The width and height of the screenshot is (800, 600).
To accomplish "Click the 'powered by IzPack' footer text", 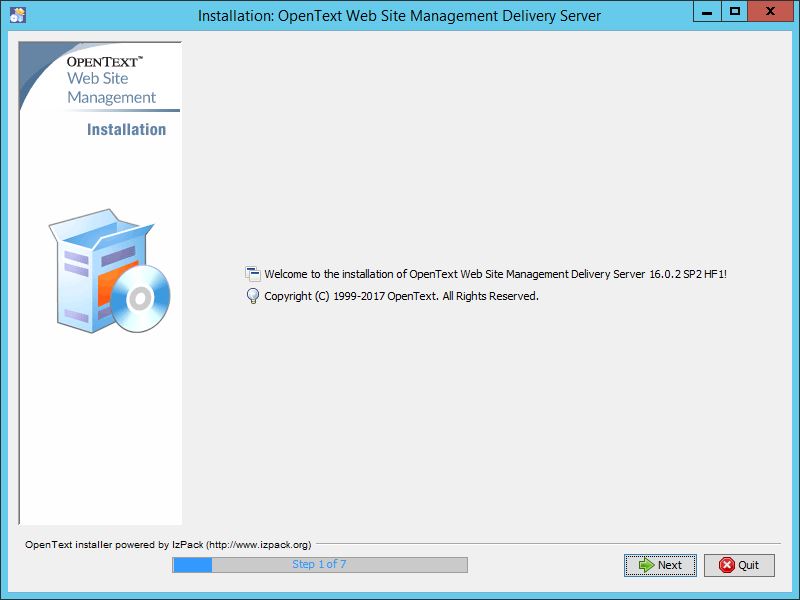I will pos(168,545).
